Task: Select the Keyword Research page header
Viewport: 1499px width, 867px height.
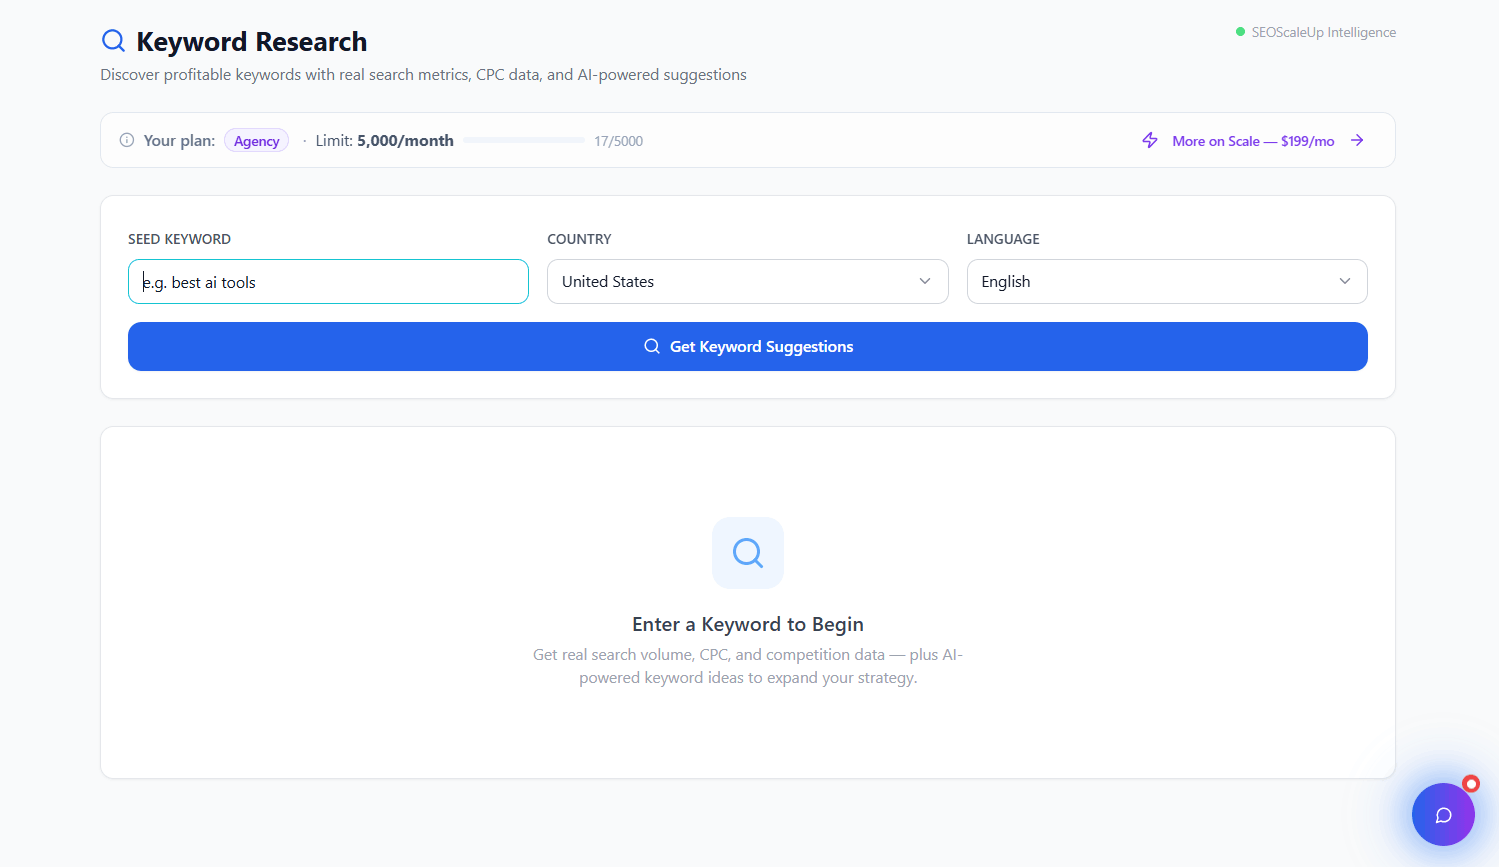Action: [x=252, y=41]
